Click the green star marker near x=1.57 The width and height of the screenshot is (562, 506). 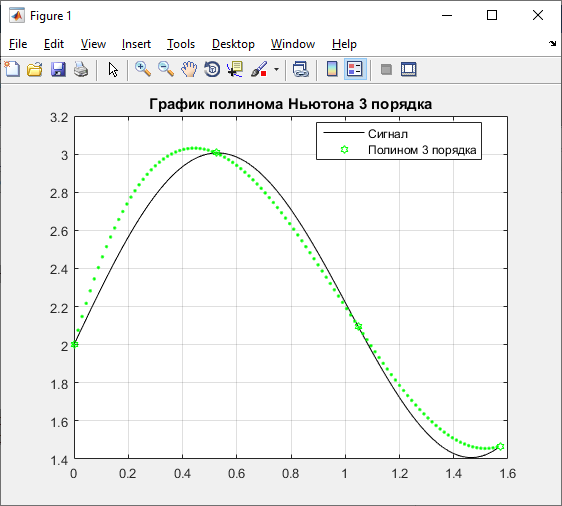pos(501,447)
